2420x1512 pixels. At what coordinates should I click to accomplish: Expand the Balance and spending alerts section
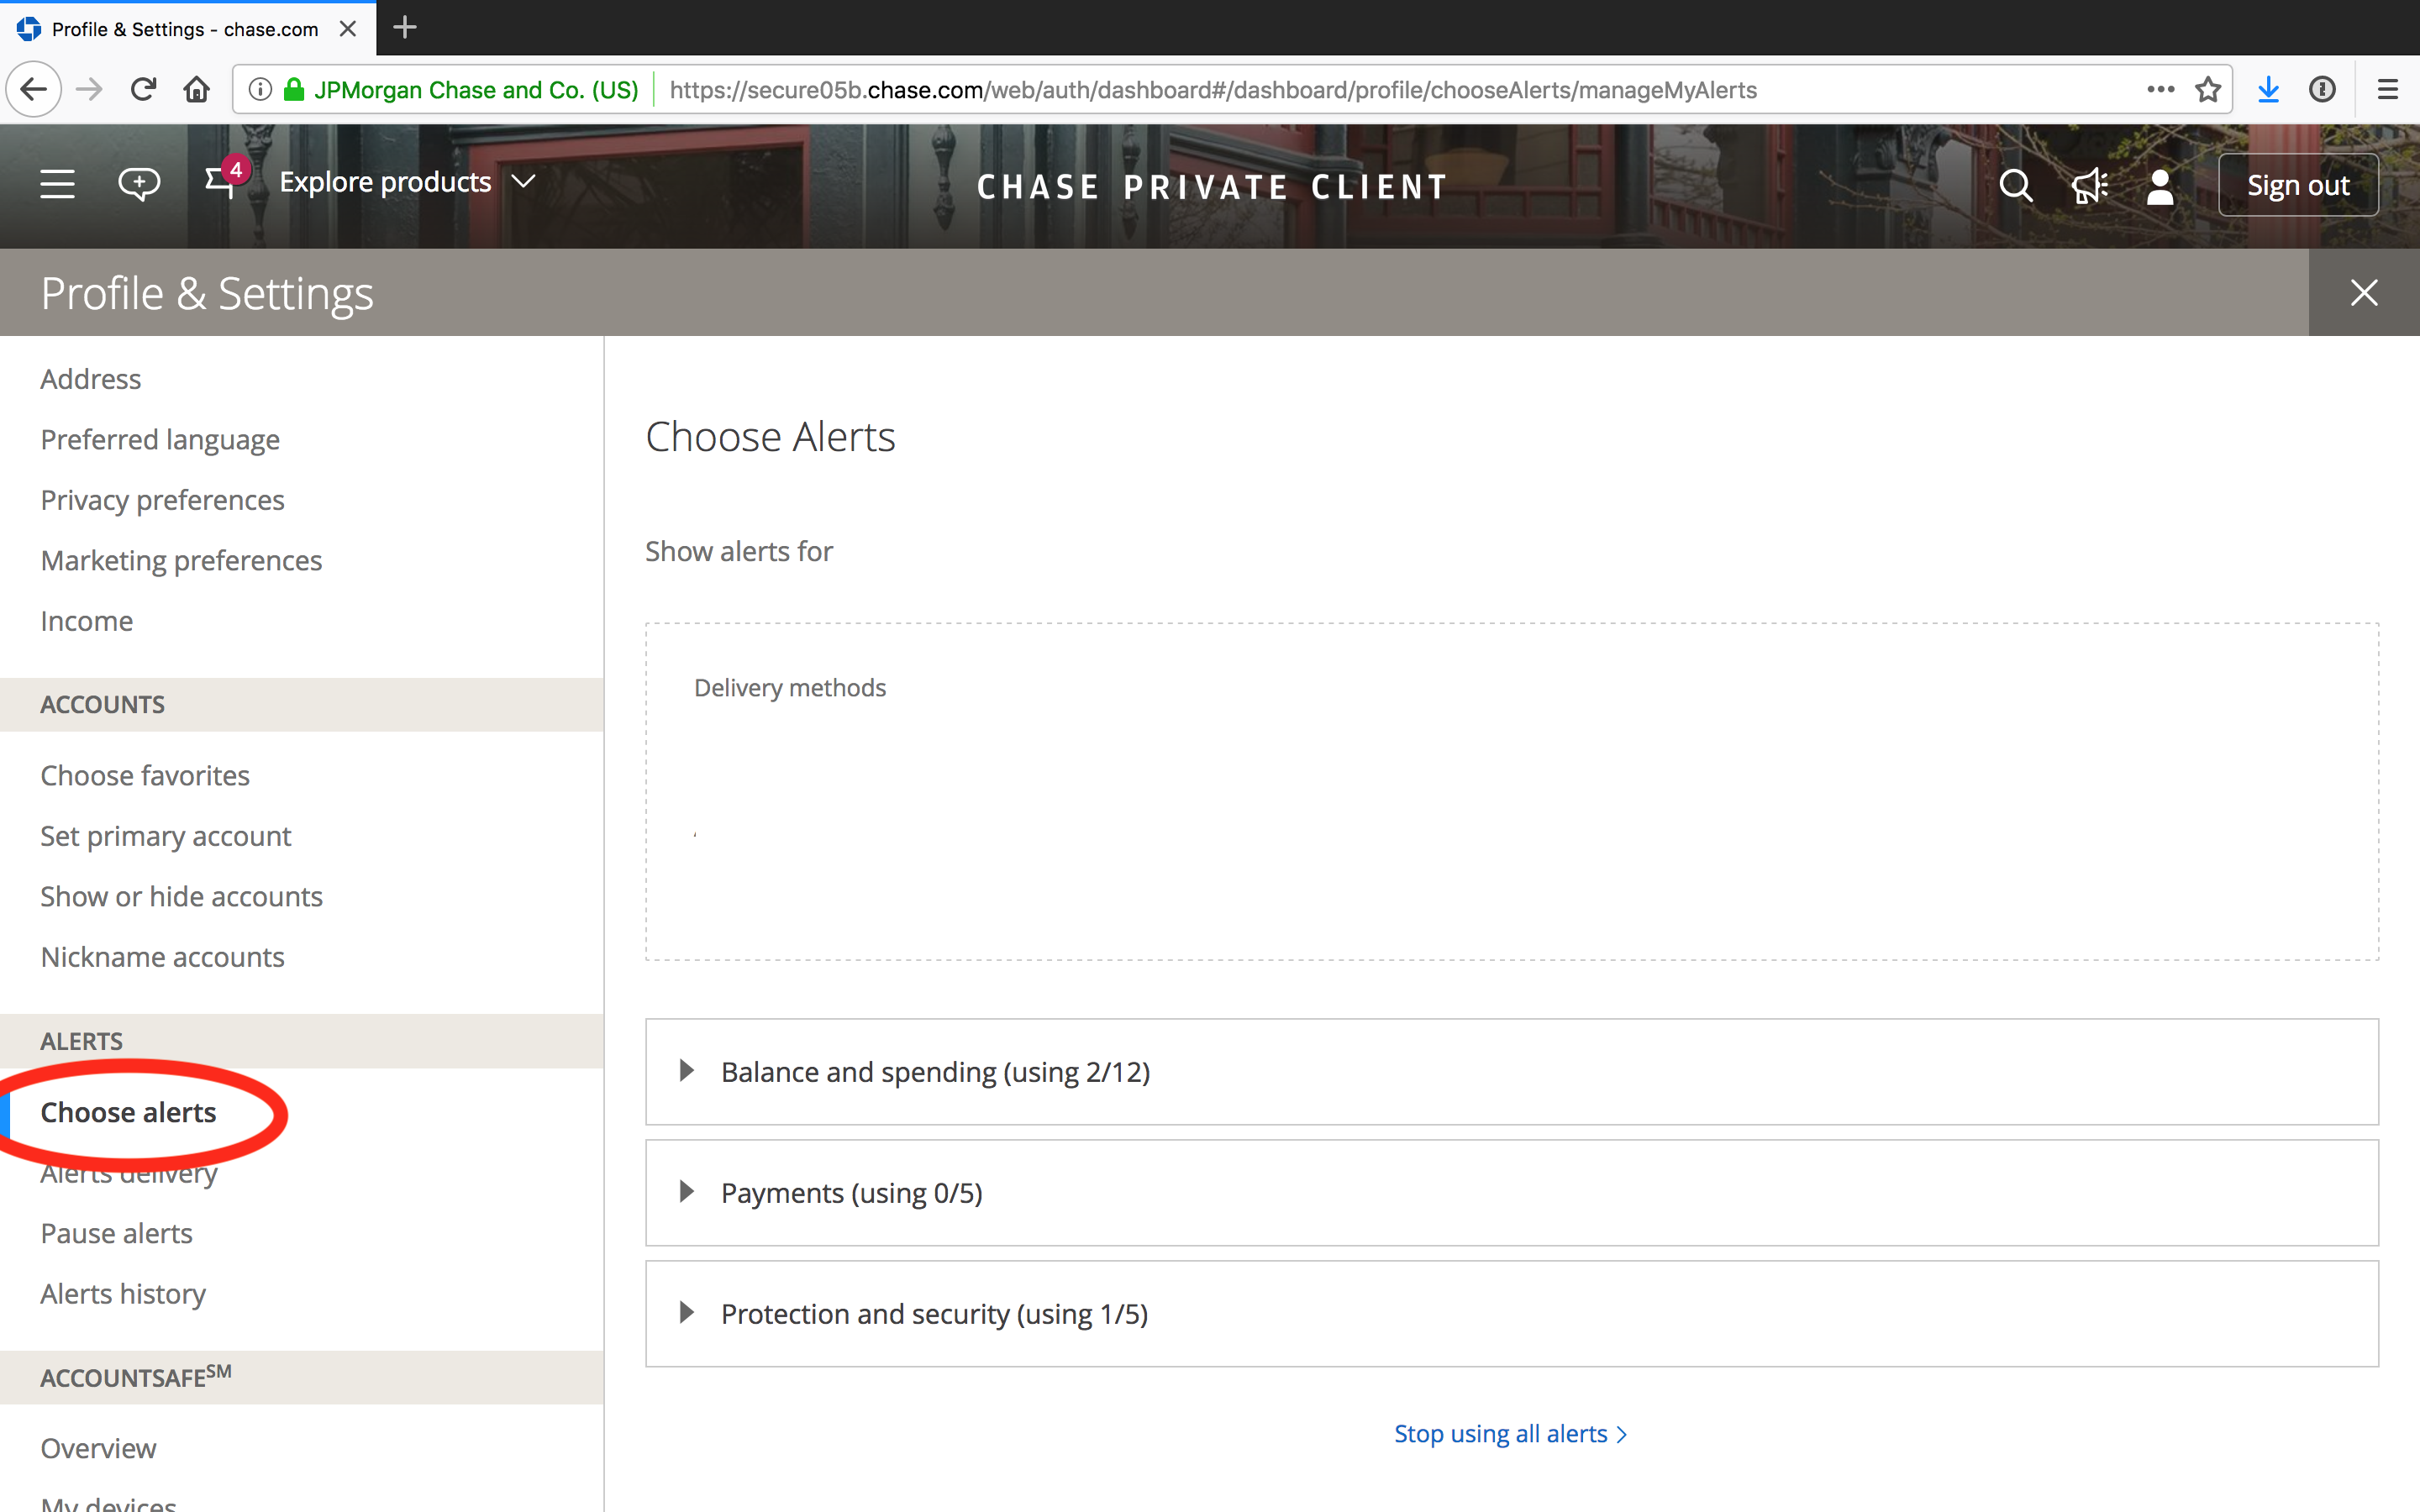coord(1511,1072)
